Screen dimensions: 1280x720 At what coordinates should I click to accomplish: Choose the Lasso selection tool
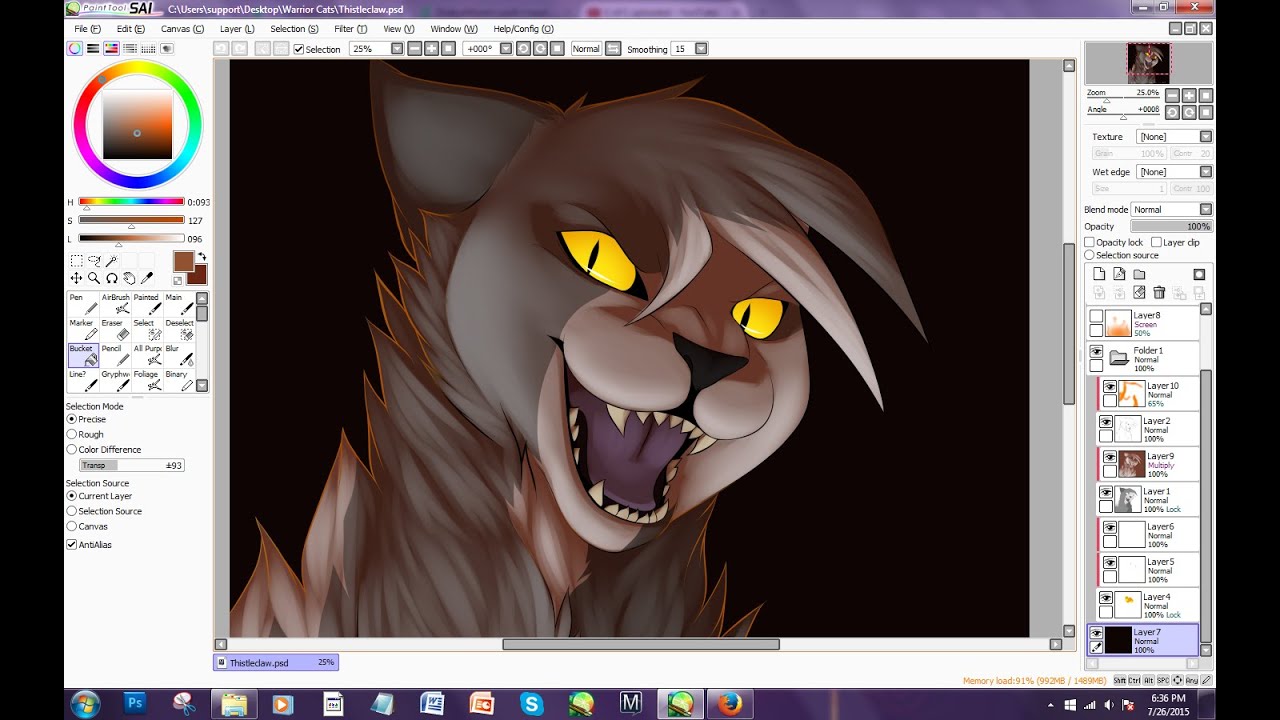(94, 261)
